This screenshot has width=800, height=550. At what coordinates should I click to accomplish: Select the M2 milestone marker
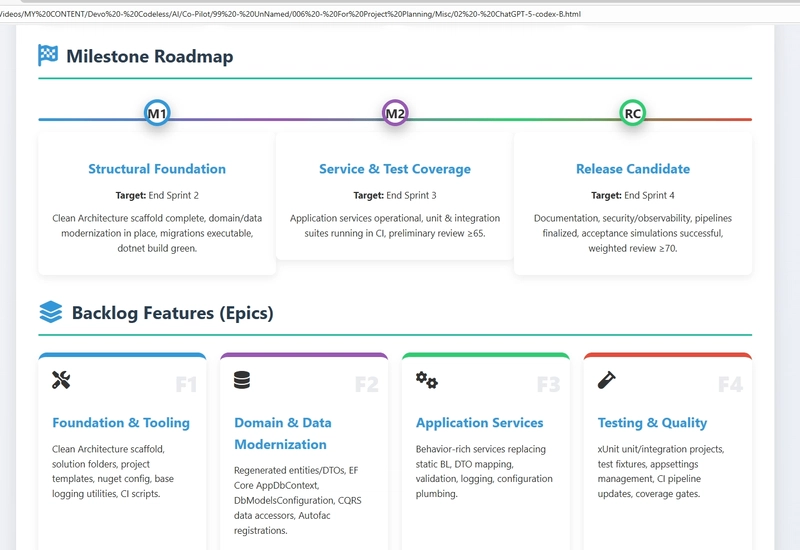[x=395, y=114]
